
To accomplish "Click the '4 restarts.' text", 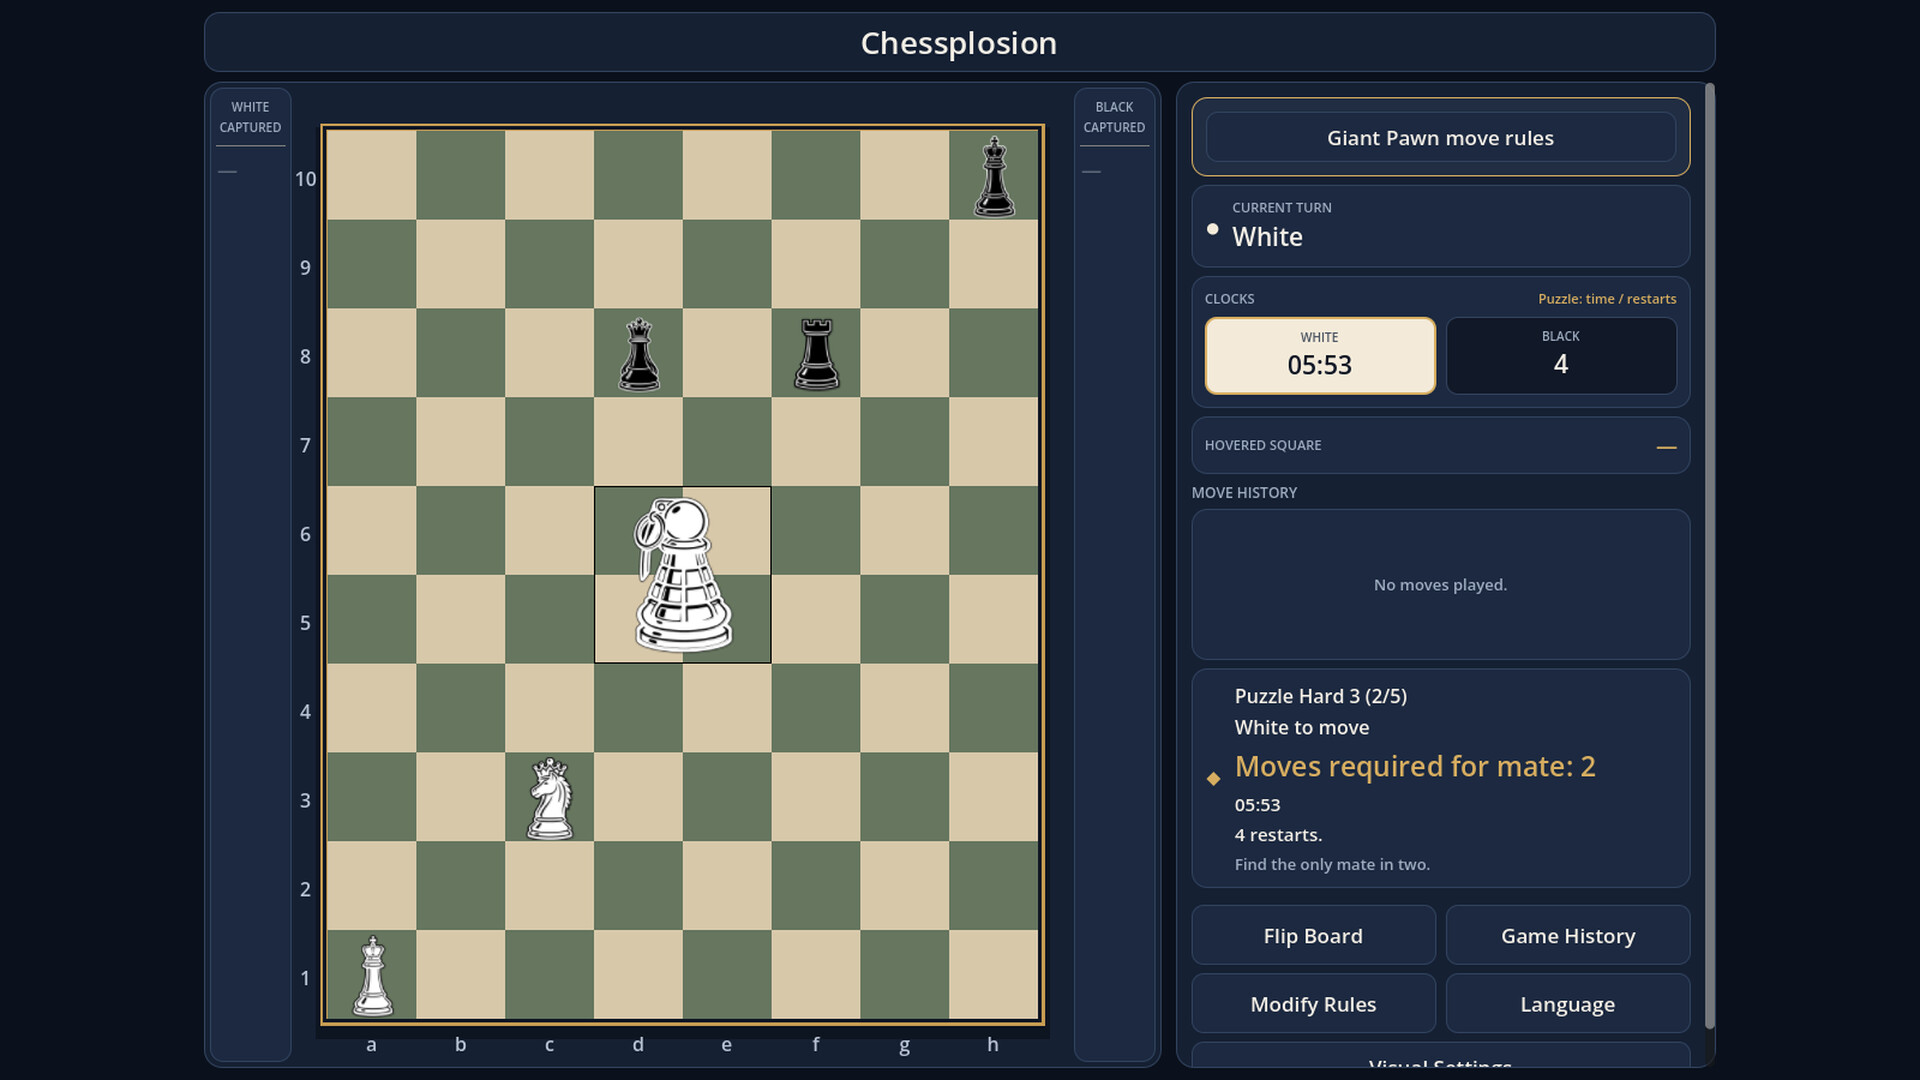I will [x=1278, y=835].
